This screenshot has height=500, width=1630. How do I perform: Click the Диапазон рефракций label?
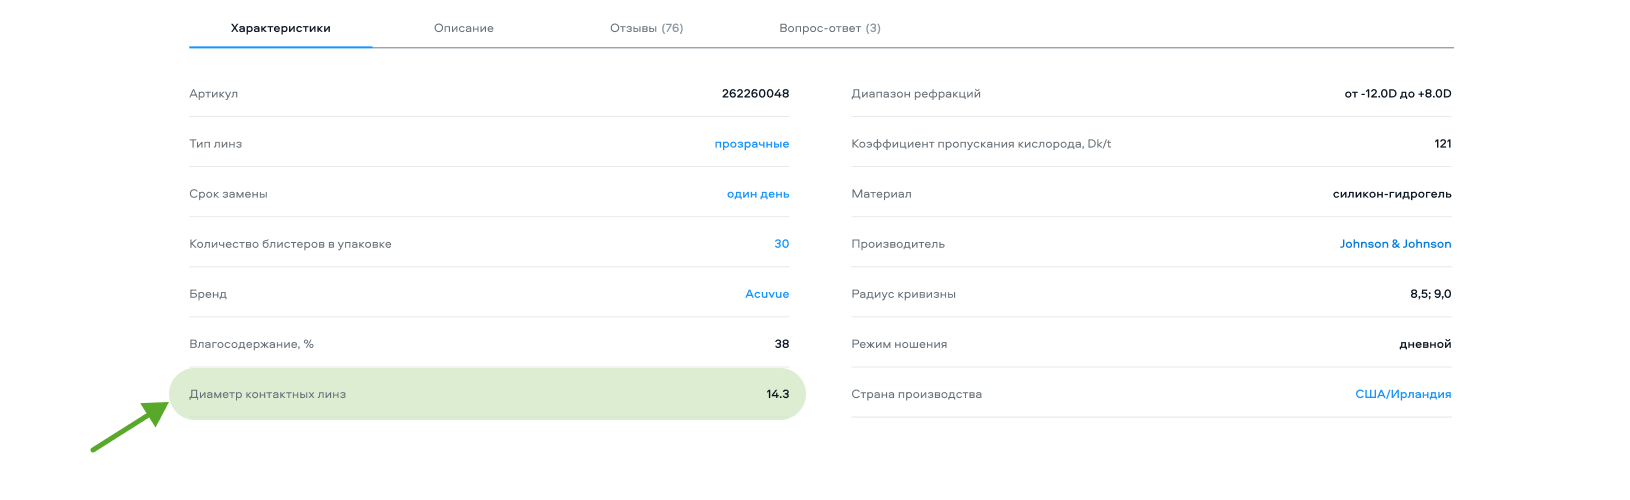coord(916,94)
